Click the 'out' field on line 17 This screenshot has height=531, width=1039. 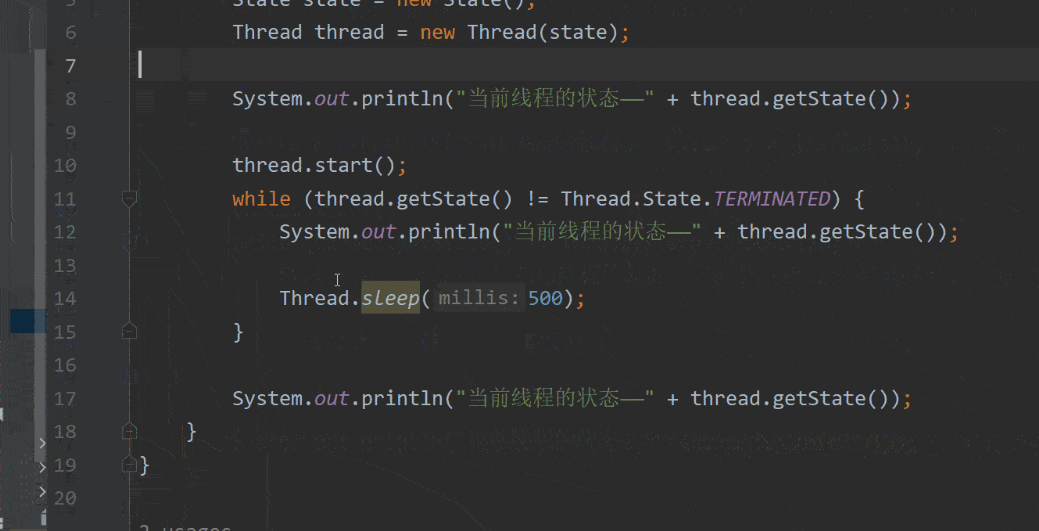331,398
